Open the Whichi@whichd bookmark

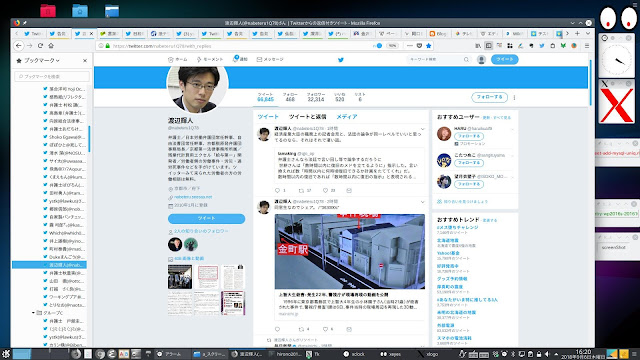(x=64, y=233)
